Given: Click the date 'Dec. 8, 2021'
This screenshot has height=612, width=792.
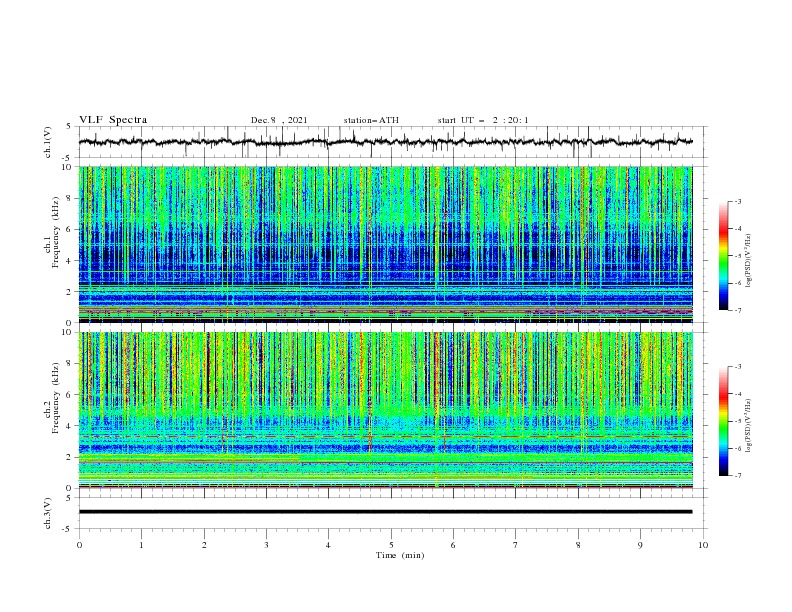Looking at the screenshot, I should [279, 120].
